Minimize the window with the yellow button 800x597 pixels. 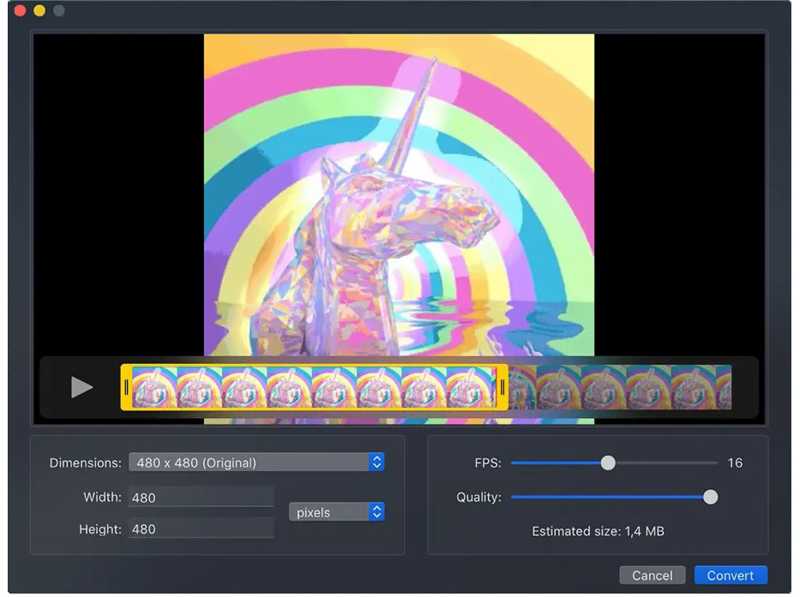pos(39,10)
